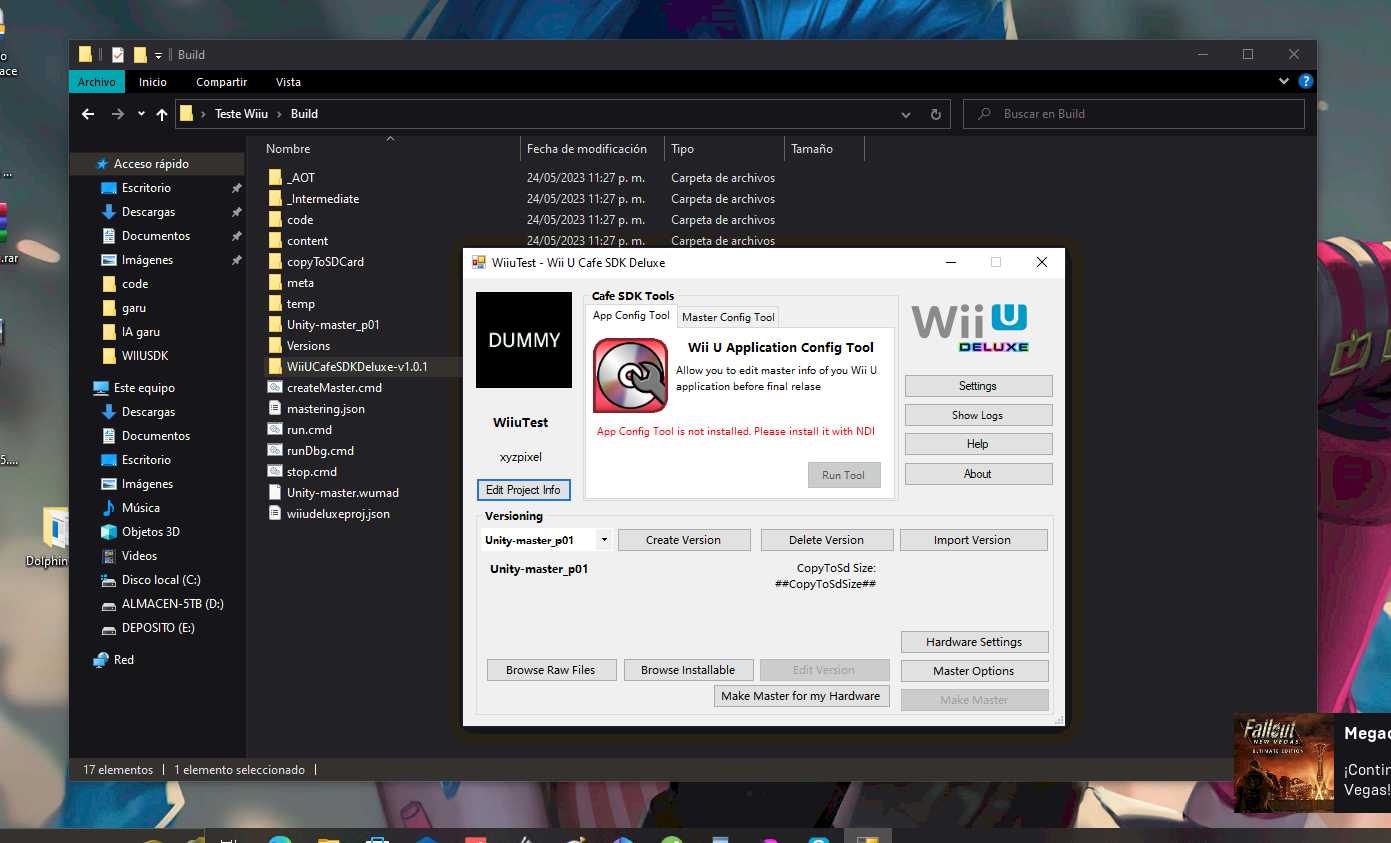Click the Música icon in sidebar
Screen dimensions: 1391x843
[x=109, y=508]
